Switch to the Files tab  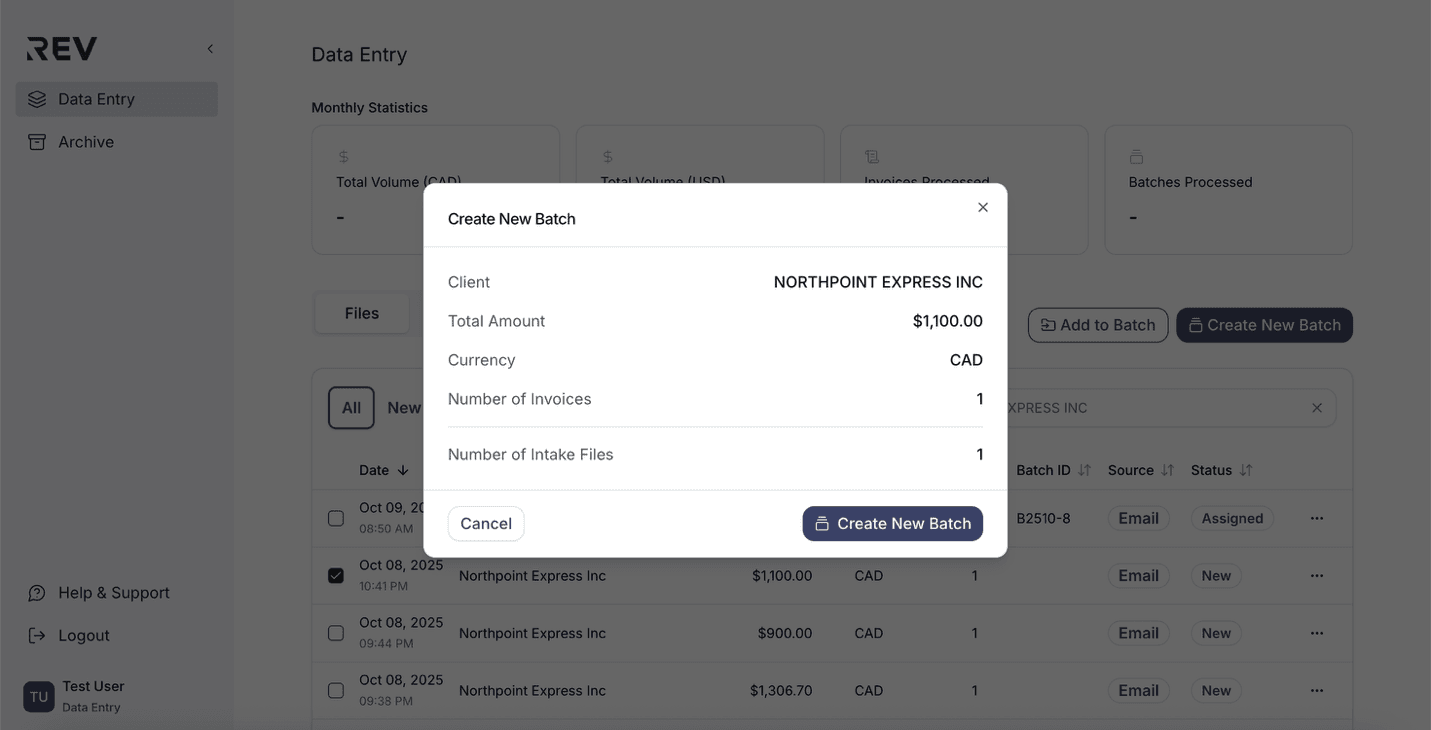tap(361, 312)
